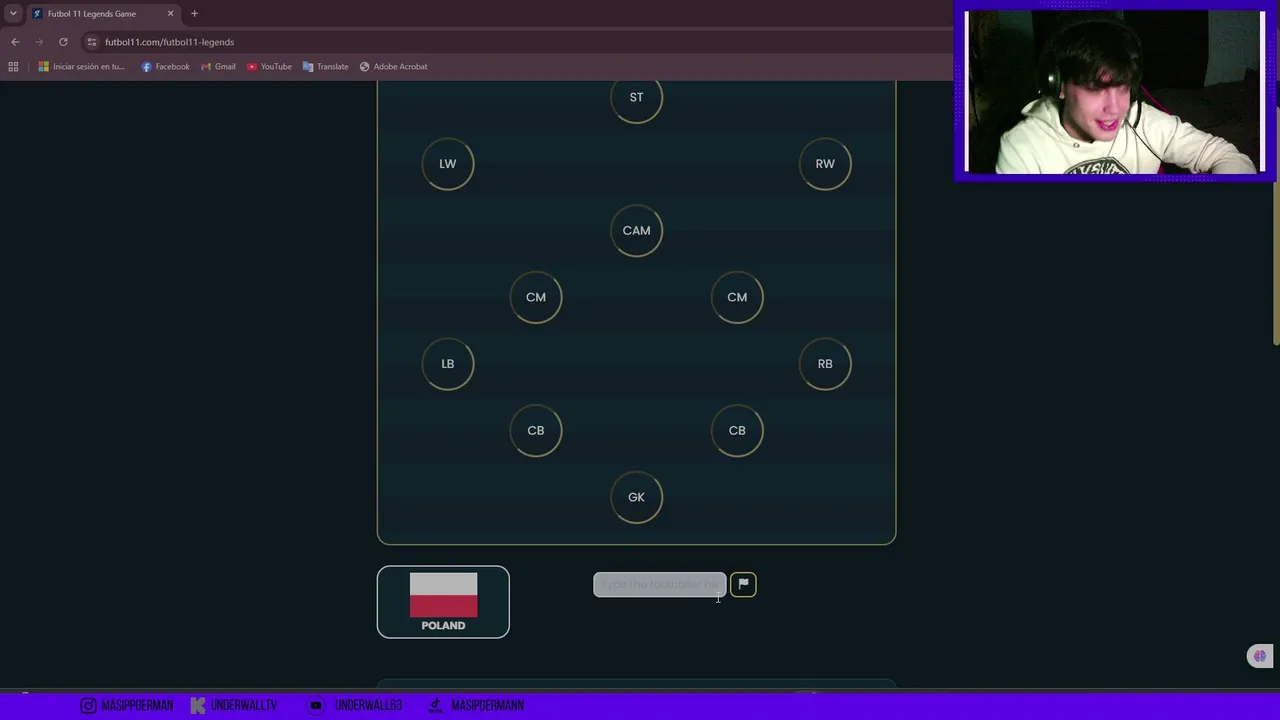Select the CAM position circle
1280x720 pixels.
coord(636,230)
